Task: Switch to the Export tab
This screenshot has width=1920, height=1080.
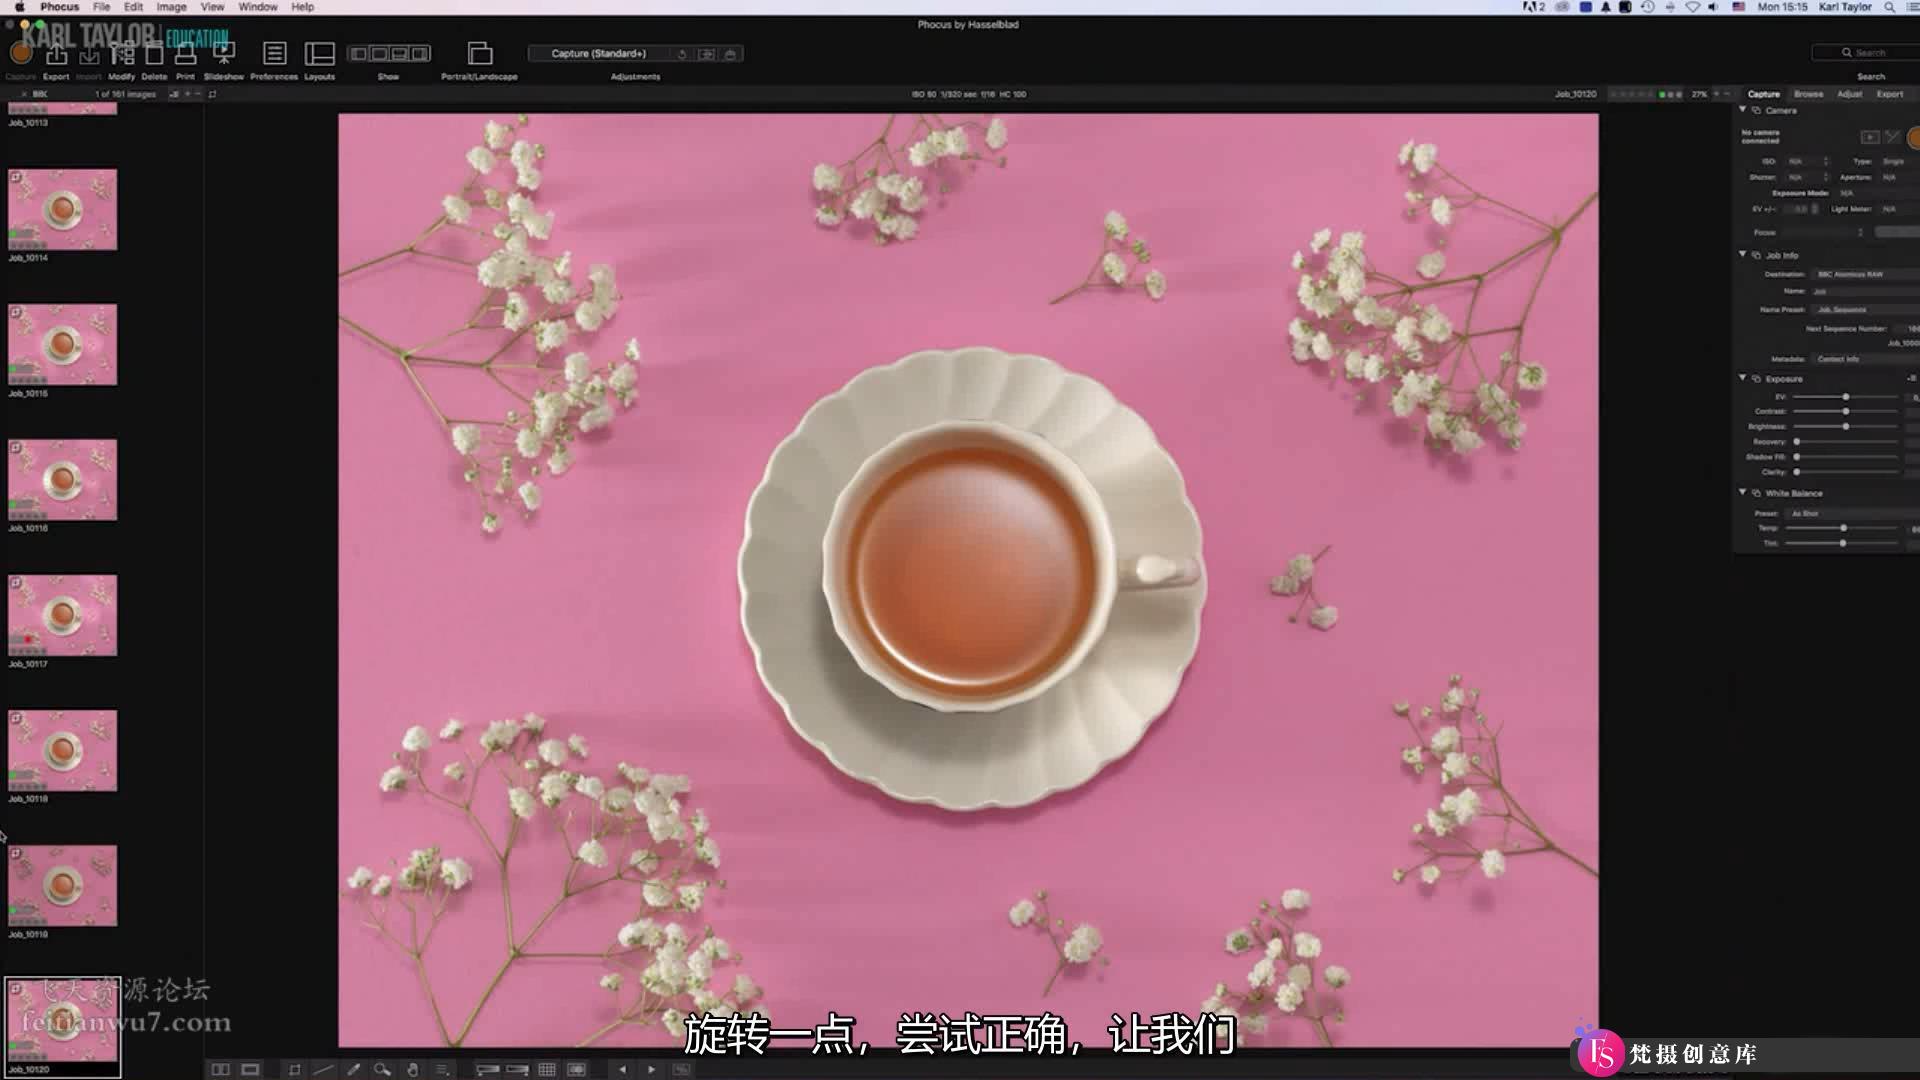Action: pyautogui.click(x=1889, y=94)
